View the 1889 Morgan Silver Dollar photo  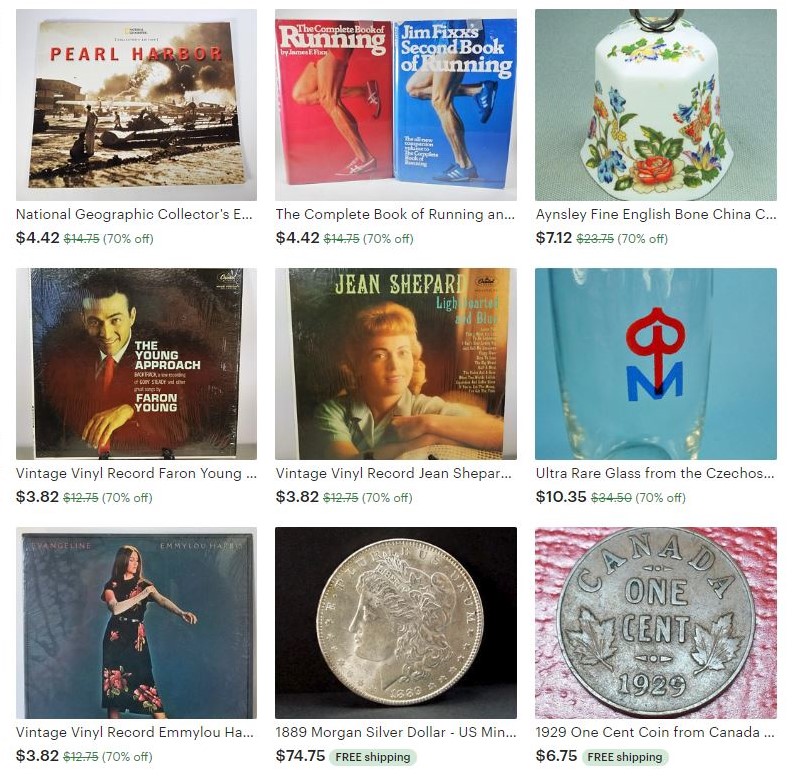pos(395,623)
